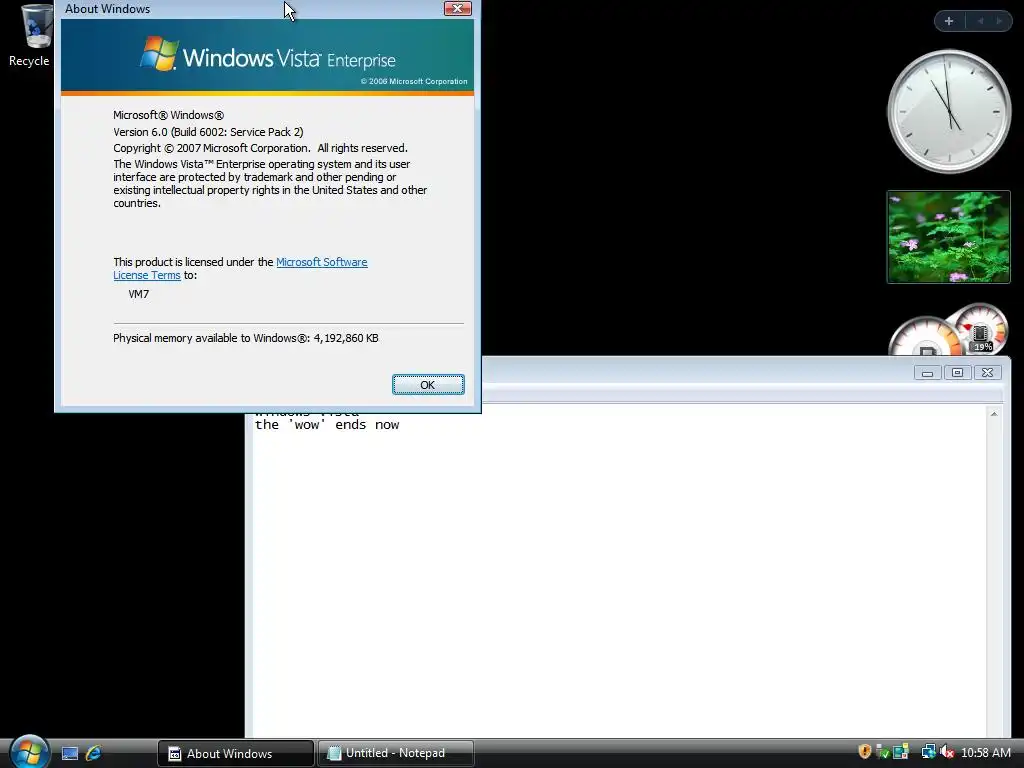
Task: Click Show Desktop in Quick Launch
Action: tap(70, 753)
